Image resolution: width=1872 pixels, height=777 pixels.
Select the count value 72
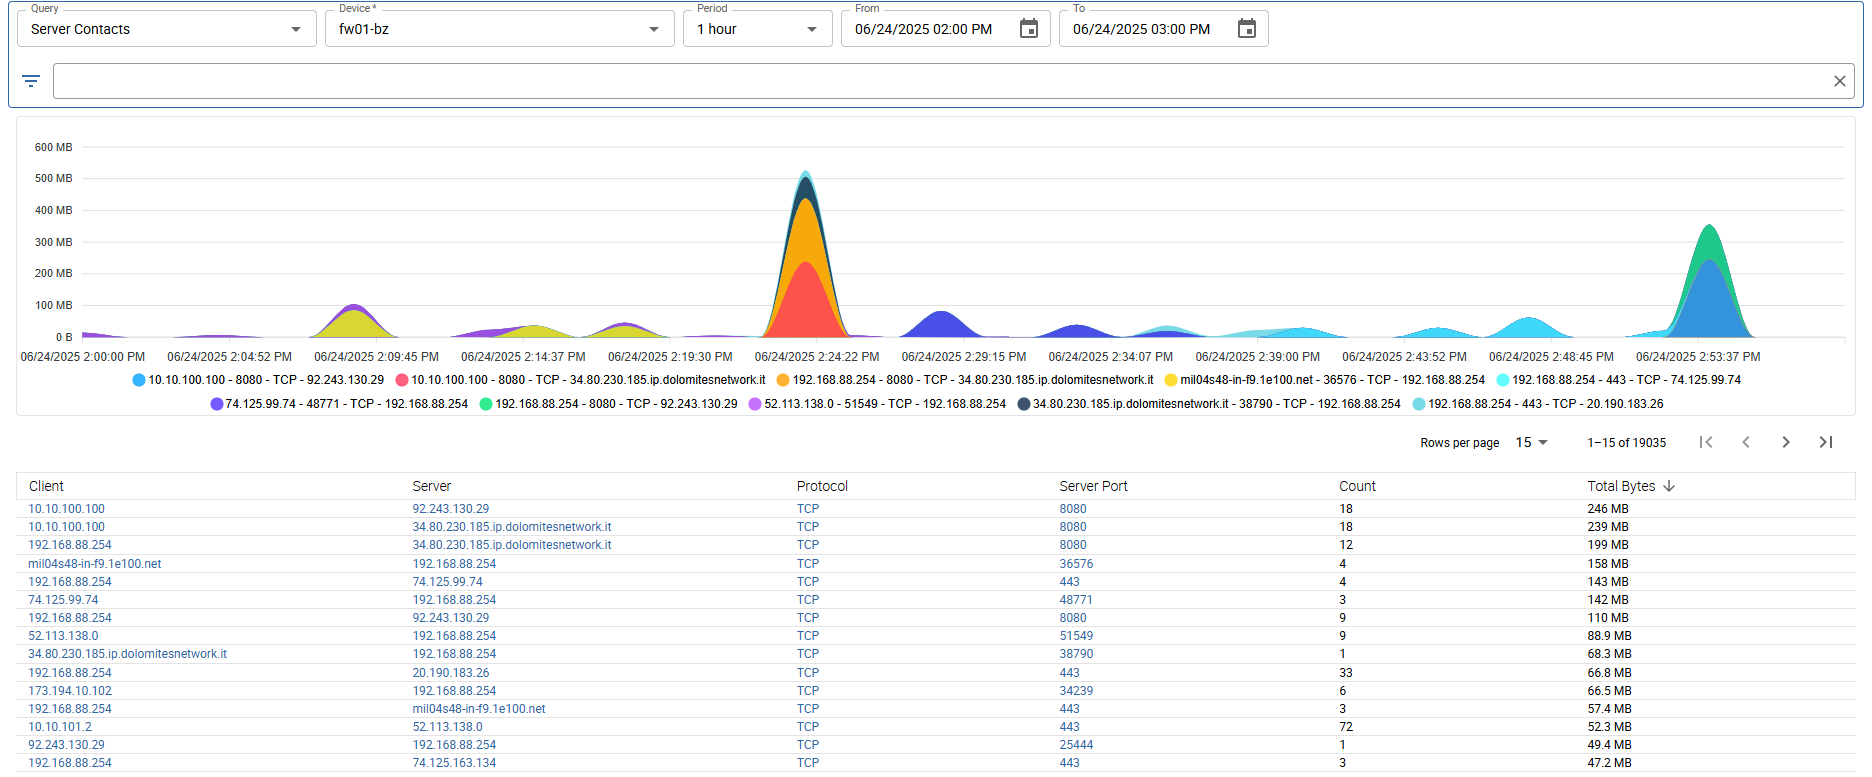[x=1346, y=727]
